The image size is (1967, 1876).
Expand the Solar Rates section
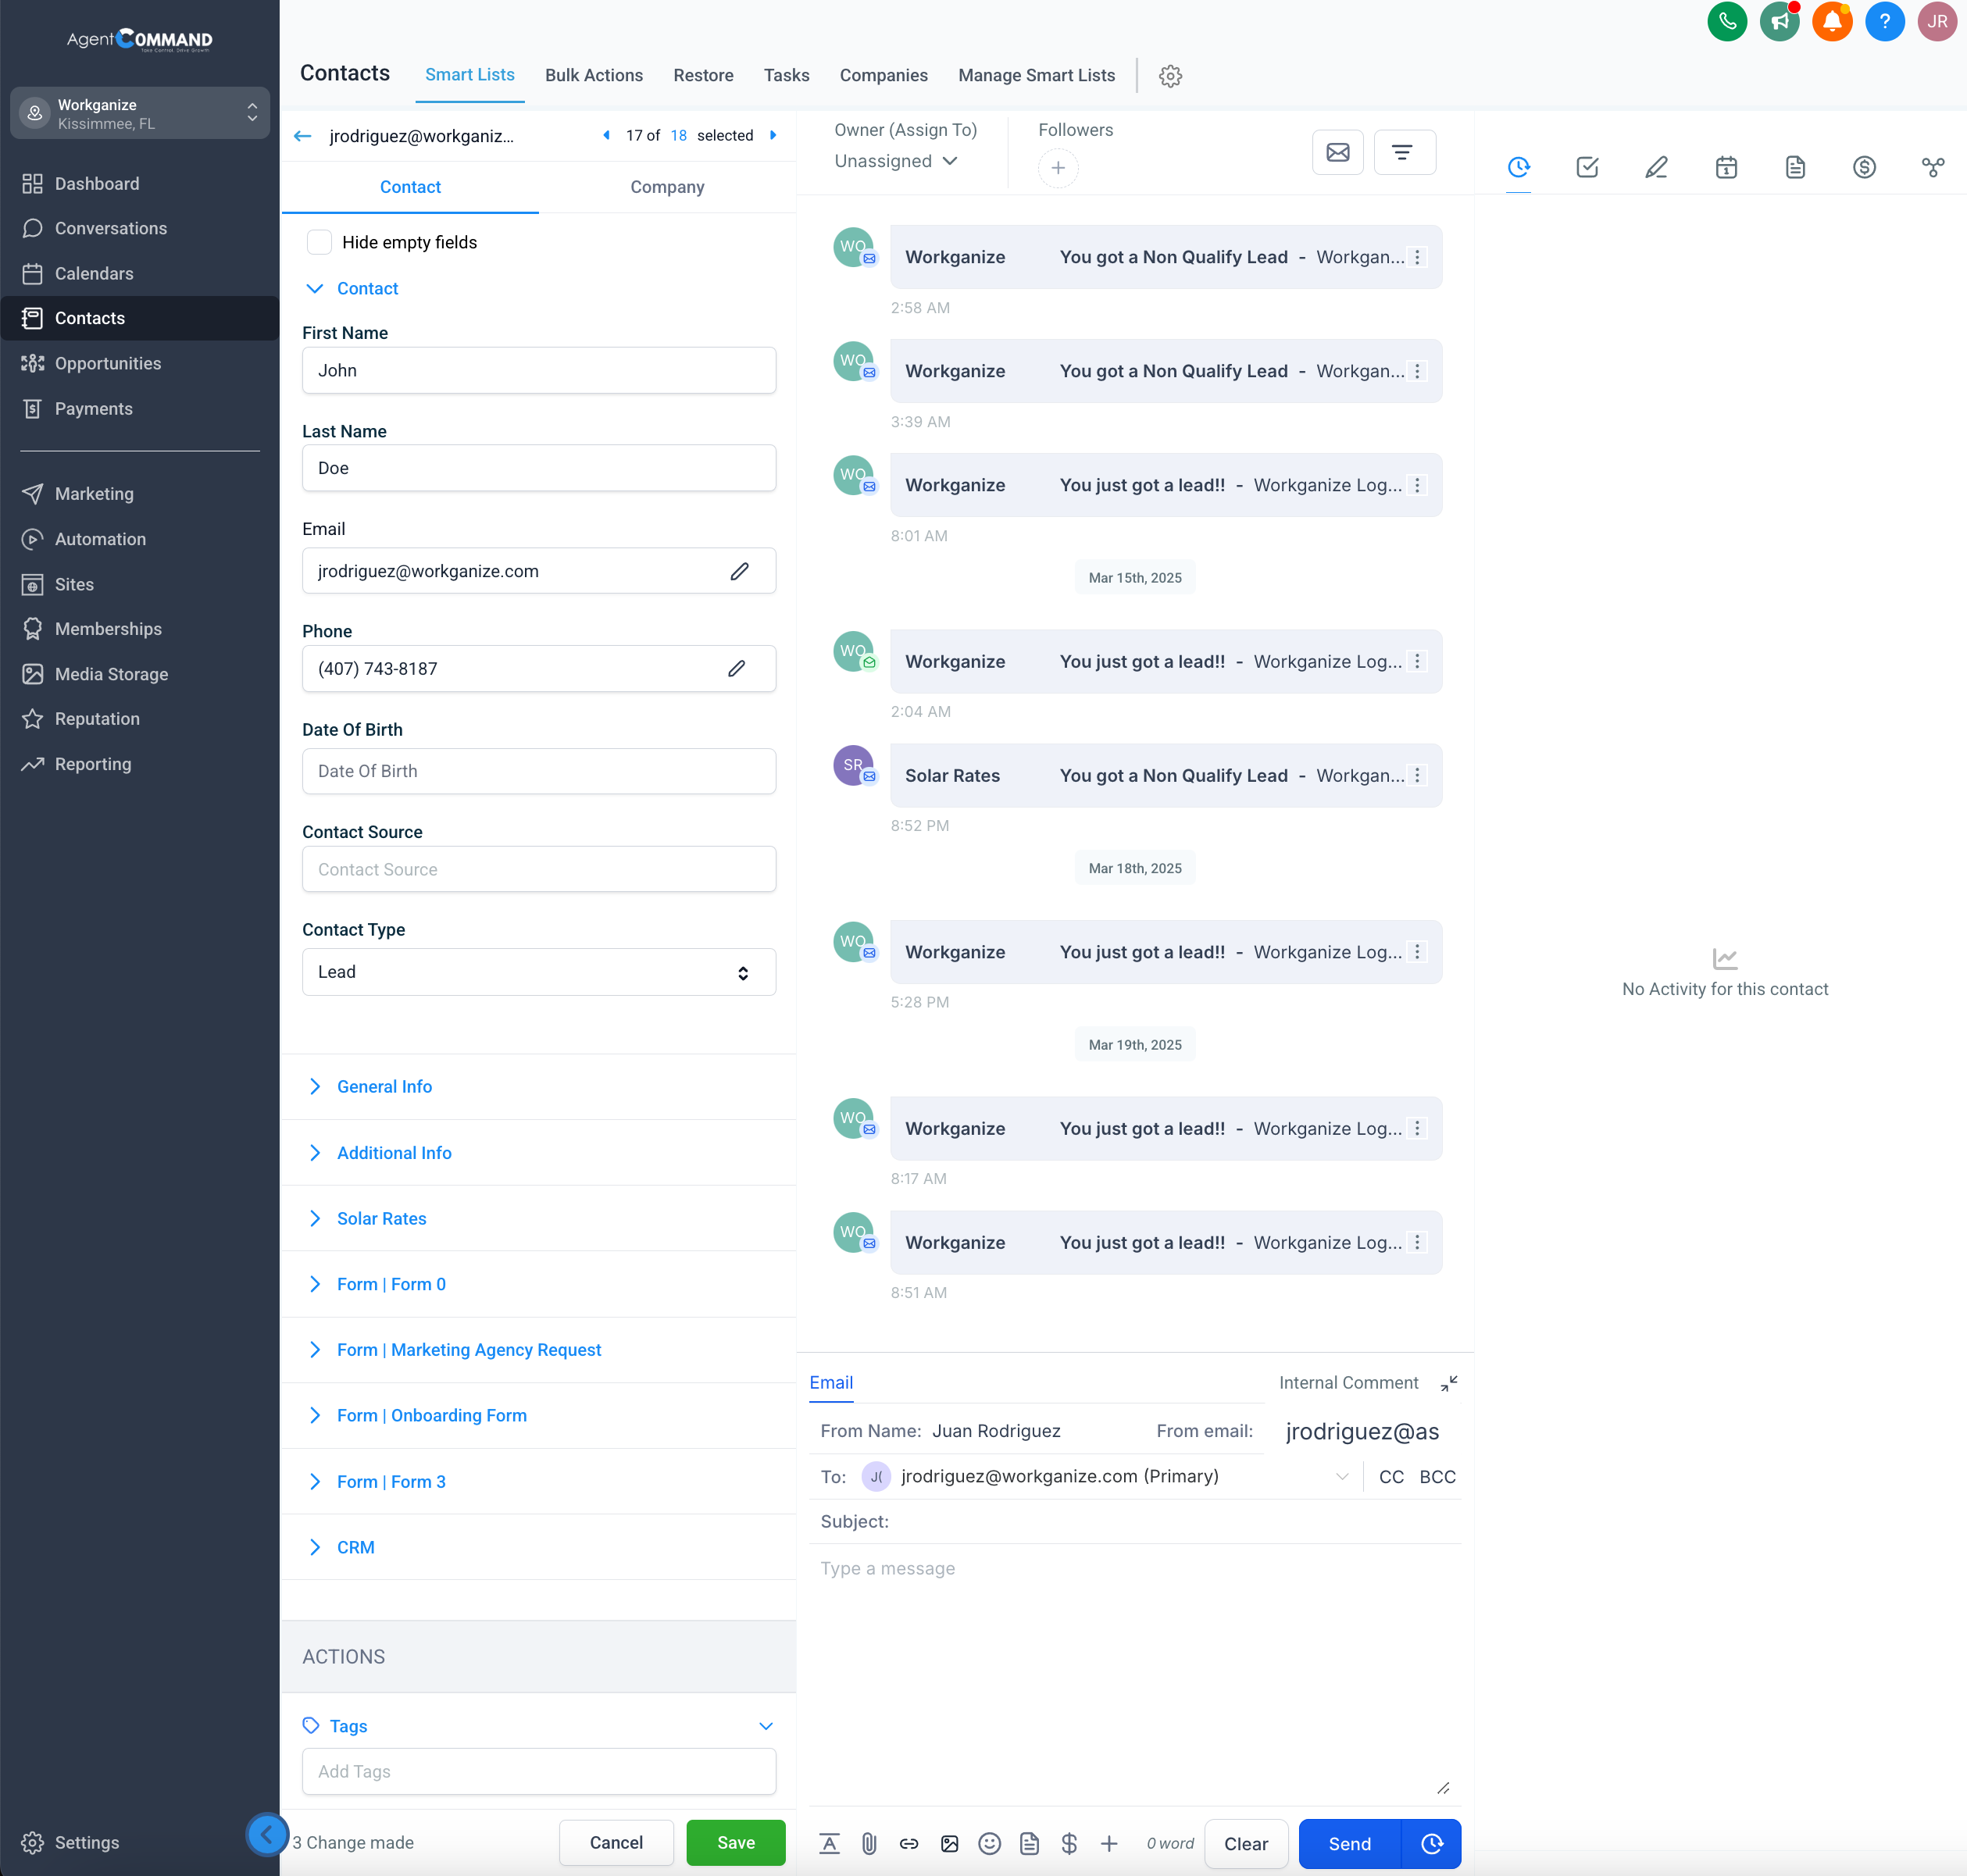[381, 1218]
